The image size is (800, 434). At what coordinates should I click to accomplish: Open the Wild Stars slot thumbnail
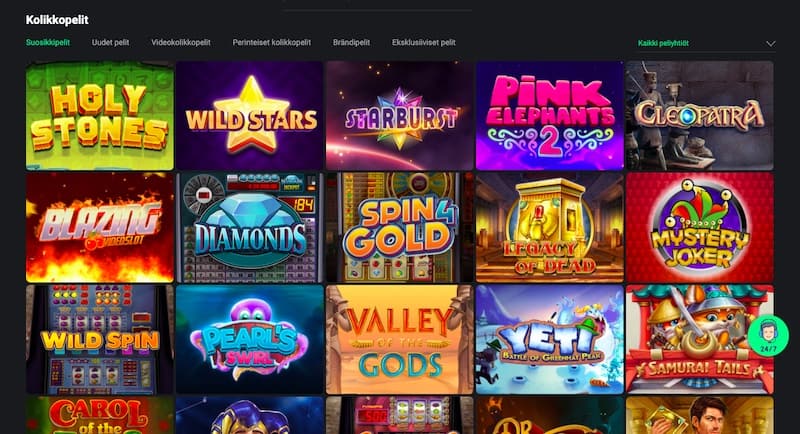coord(249,116)
